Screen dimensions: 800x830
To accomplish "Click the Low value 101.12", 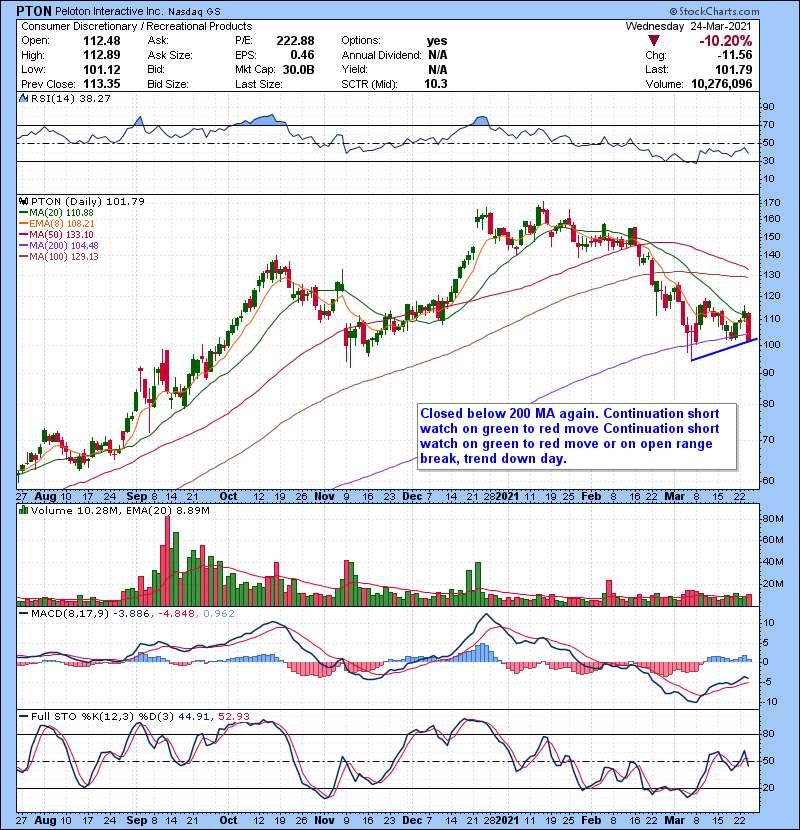I will pyautogui.click(x=102, y=69).
